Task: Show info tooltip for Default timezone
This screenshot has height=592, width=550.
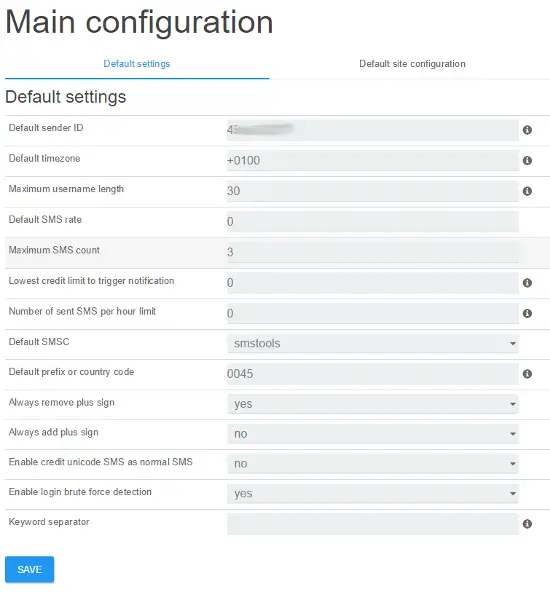Action: coord(527,161)
